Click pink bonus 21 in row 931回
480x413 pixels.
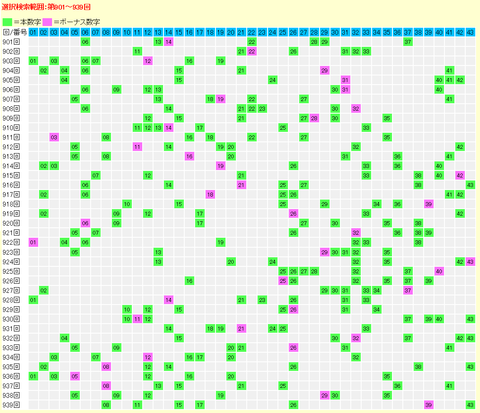coord(241,329)
